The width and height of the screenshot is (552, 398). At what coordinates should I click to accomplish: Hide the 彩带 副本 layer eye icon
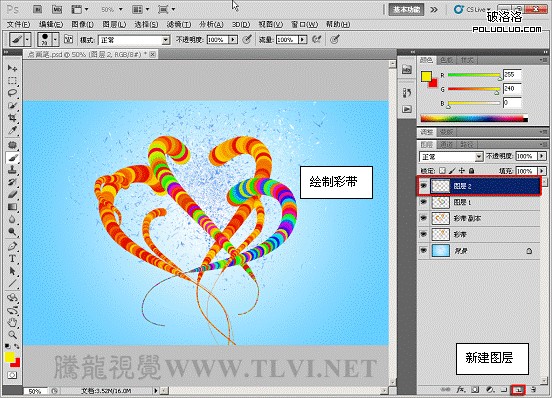pyautogui.click(x=424, y=218)
